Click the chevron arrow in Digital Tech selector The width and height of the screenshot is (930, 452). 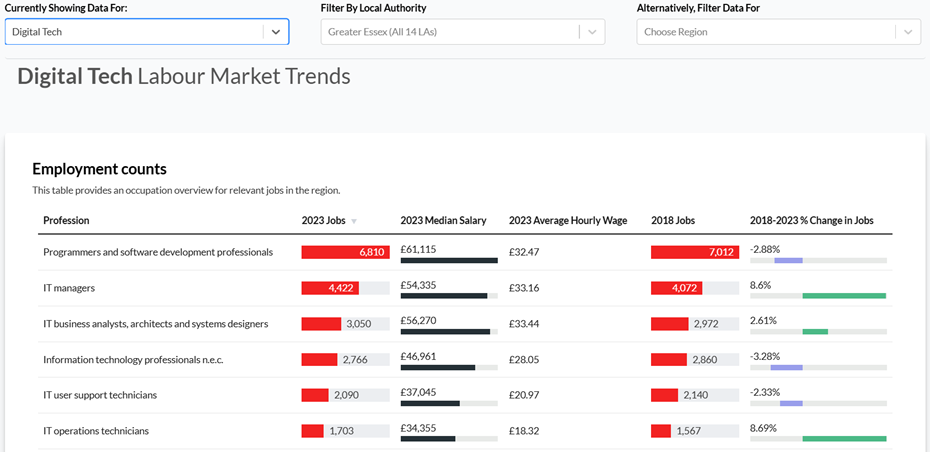(x=276, y=32)
